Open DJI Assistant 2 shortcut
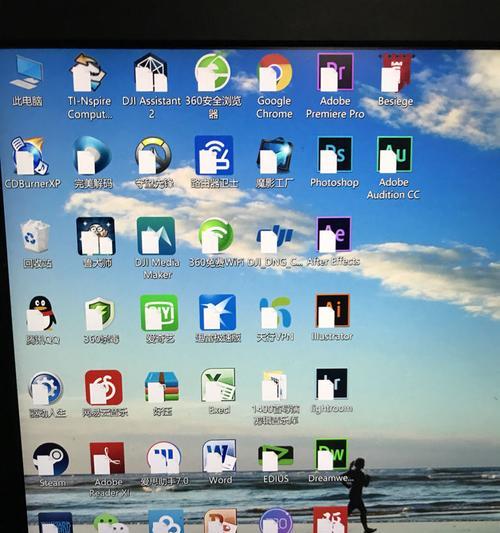500x533 pixels. coord(151,72)
